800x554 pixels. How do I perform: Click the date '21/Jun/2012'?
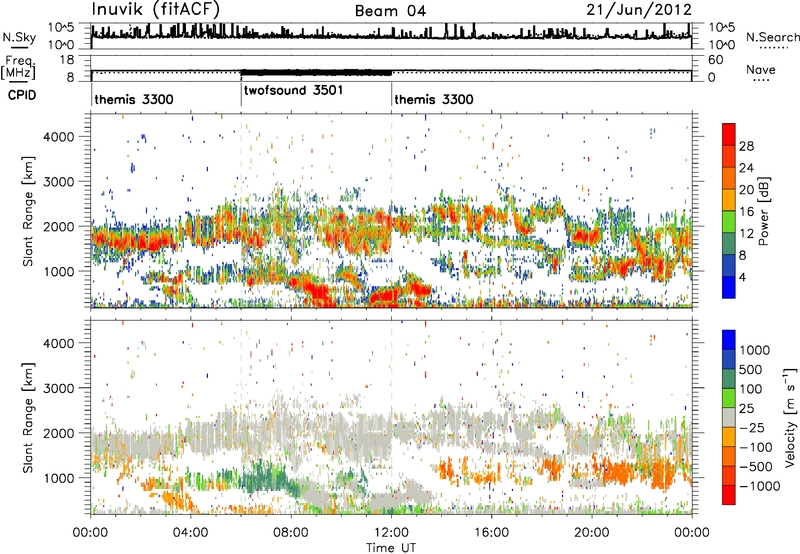pyautogui.click(x=639, y=10)
